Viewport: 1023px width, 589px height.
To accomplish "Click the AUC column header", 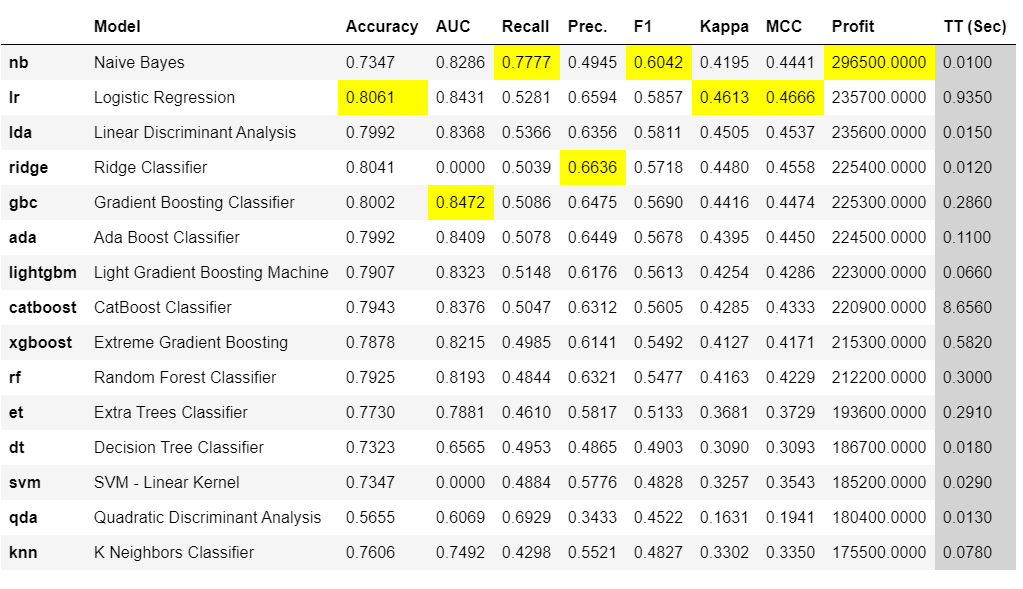I will coord(453,27).
